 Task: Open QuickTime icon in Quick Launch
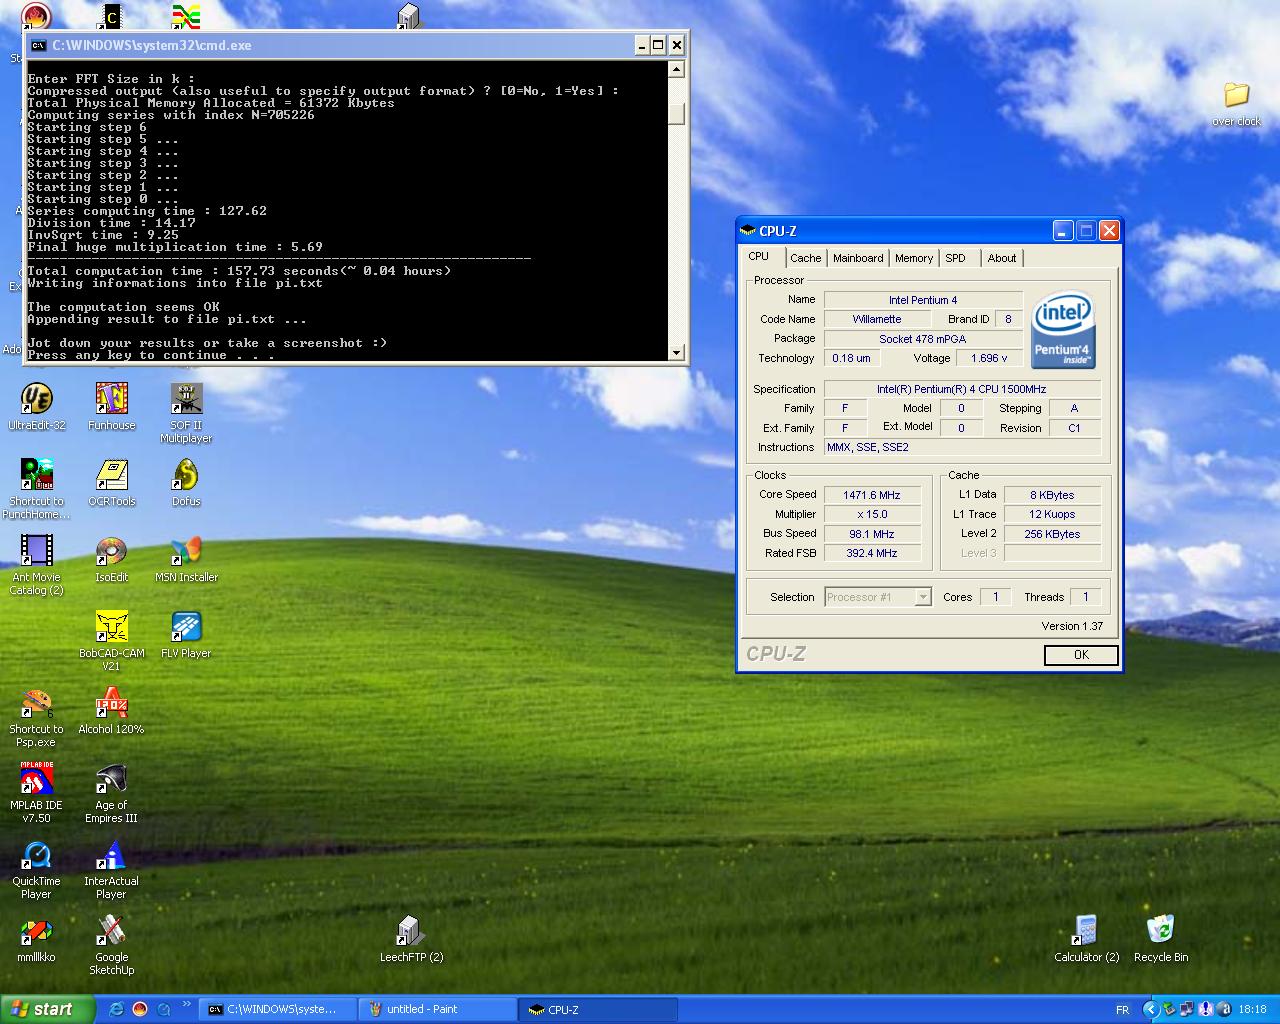pyautogui.click(x=163, y=1009)
